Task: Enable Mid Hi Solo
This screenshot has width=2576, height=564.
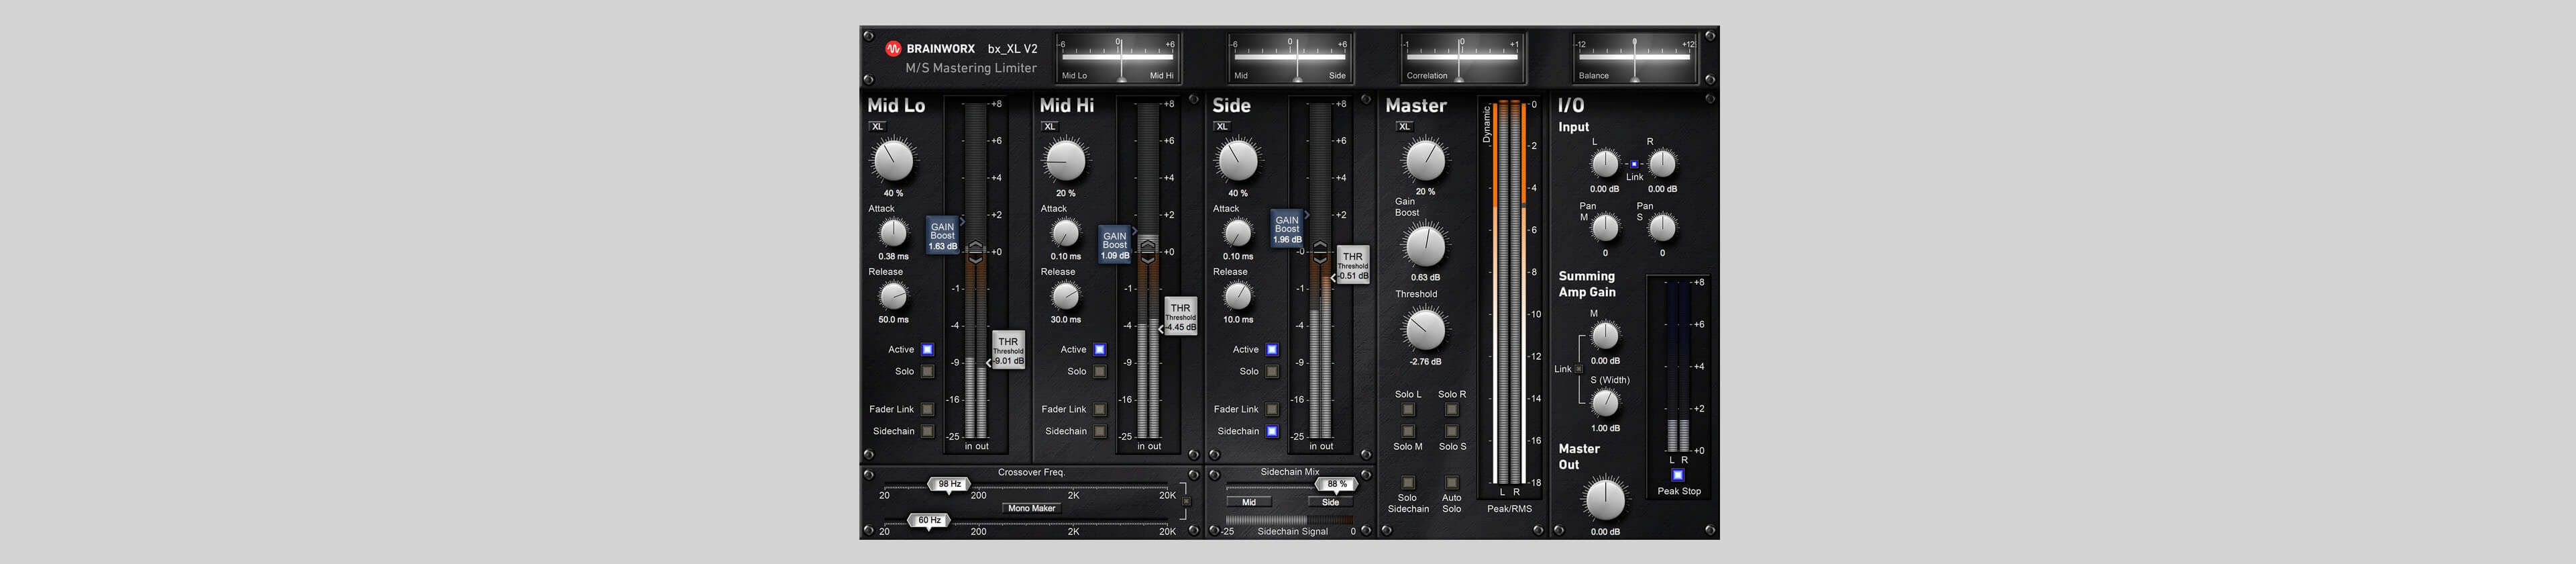Action: point(1099,371)
